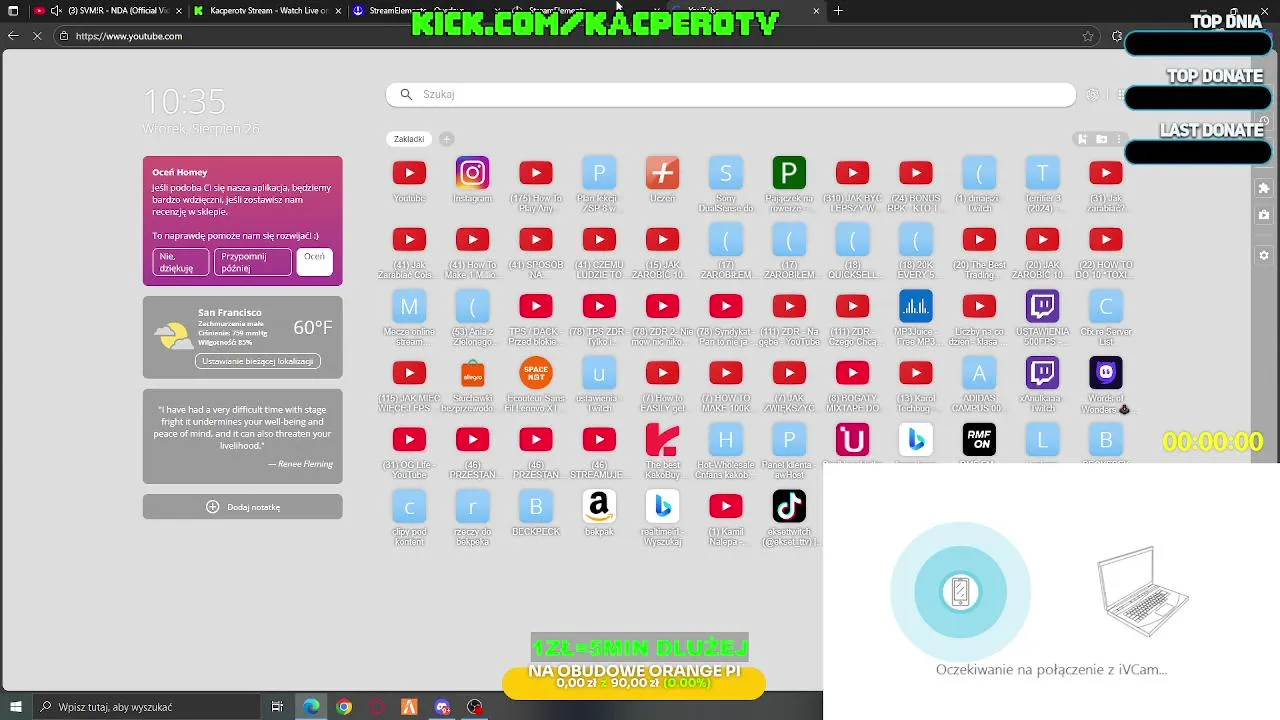This screenshot has width=1280, height=720.
Task: Select the Zakładki bookmarks tab
Action: (x=409, y=139)
